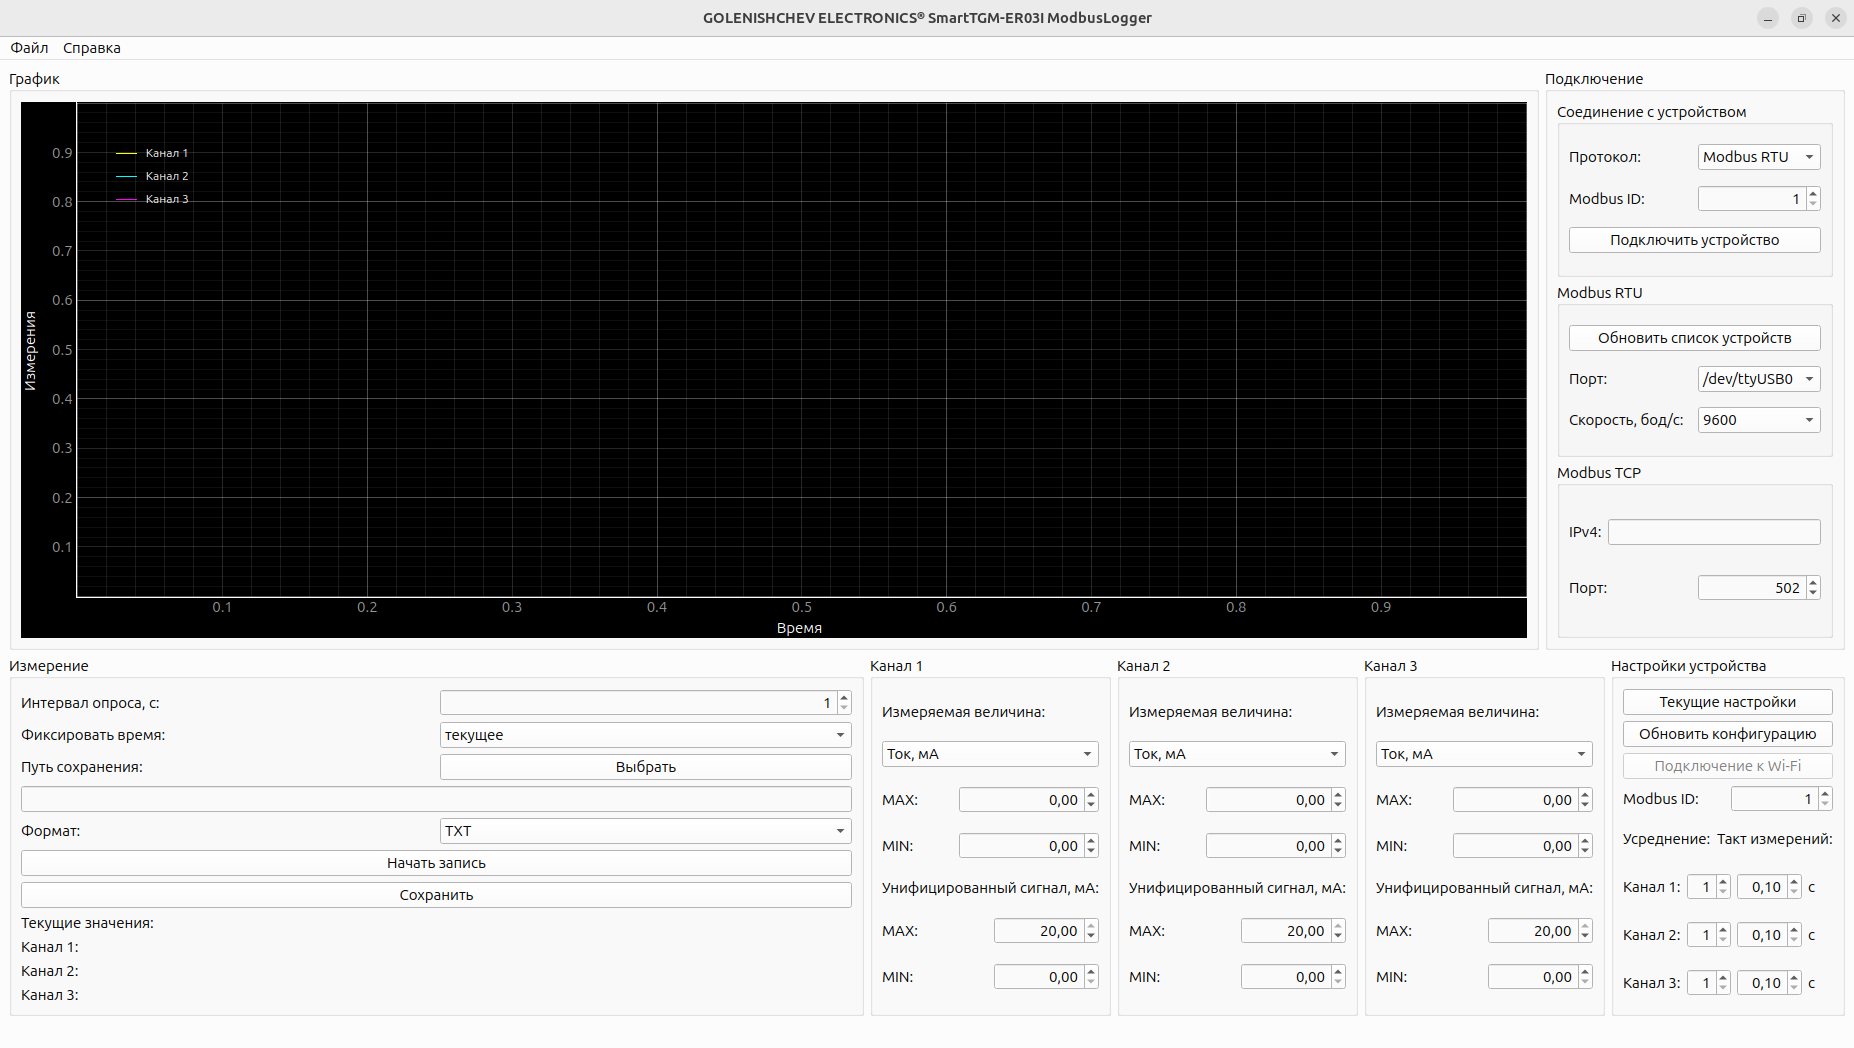Click the Сохранить button
Viewport: 1854px width, 1048px height.
pos(436,895)
